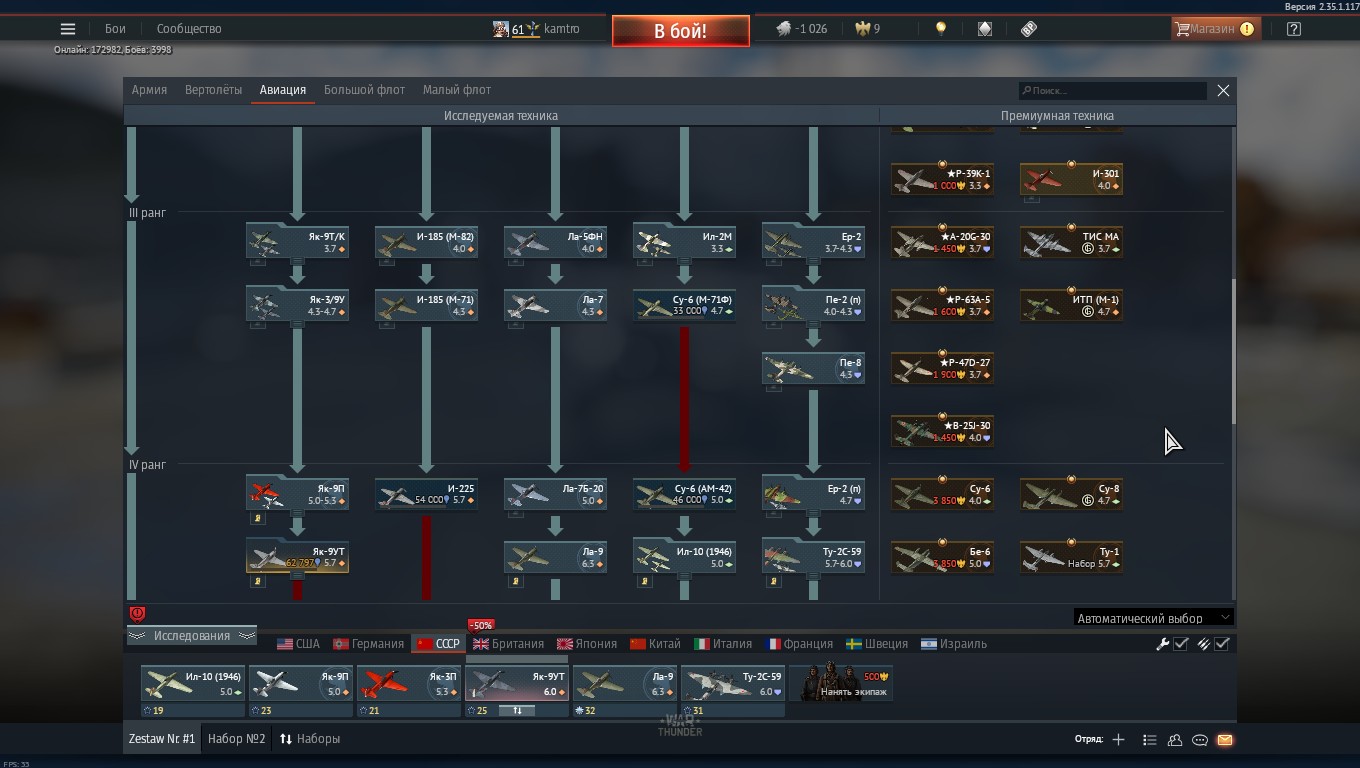Select the Ту-2С-59 card in tree
Image resolution: width=1360 pixels, height=768 pixels.
813,557
